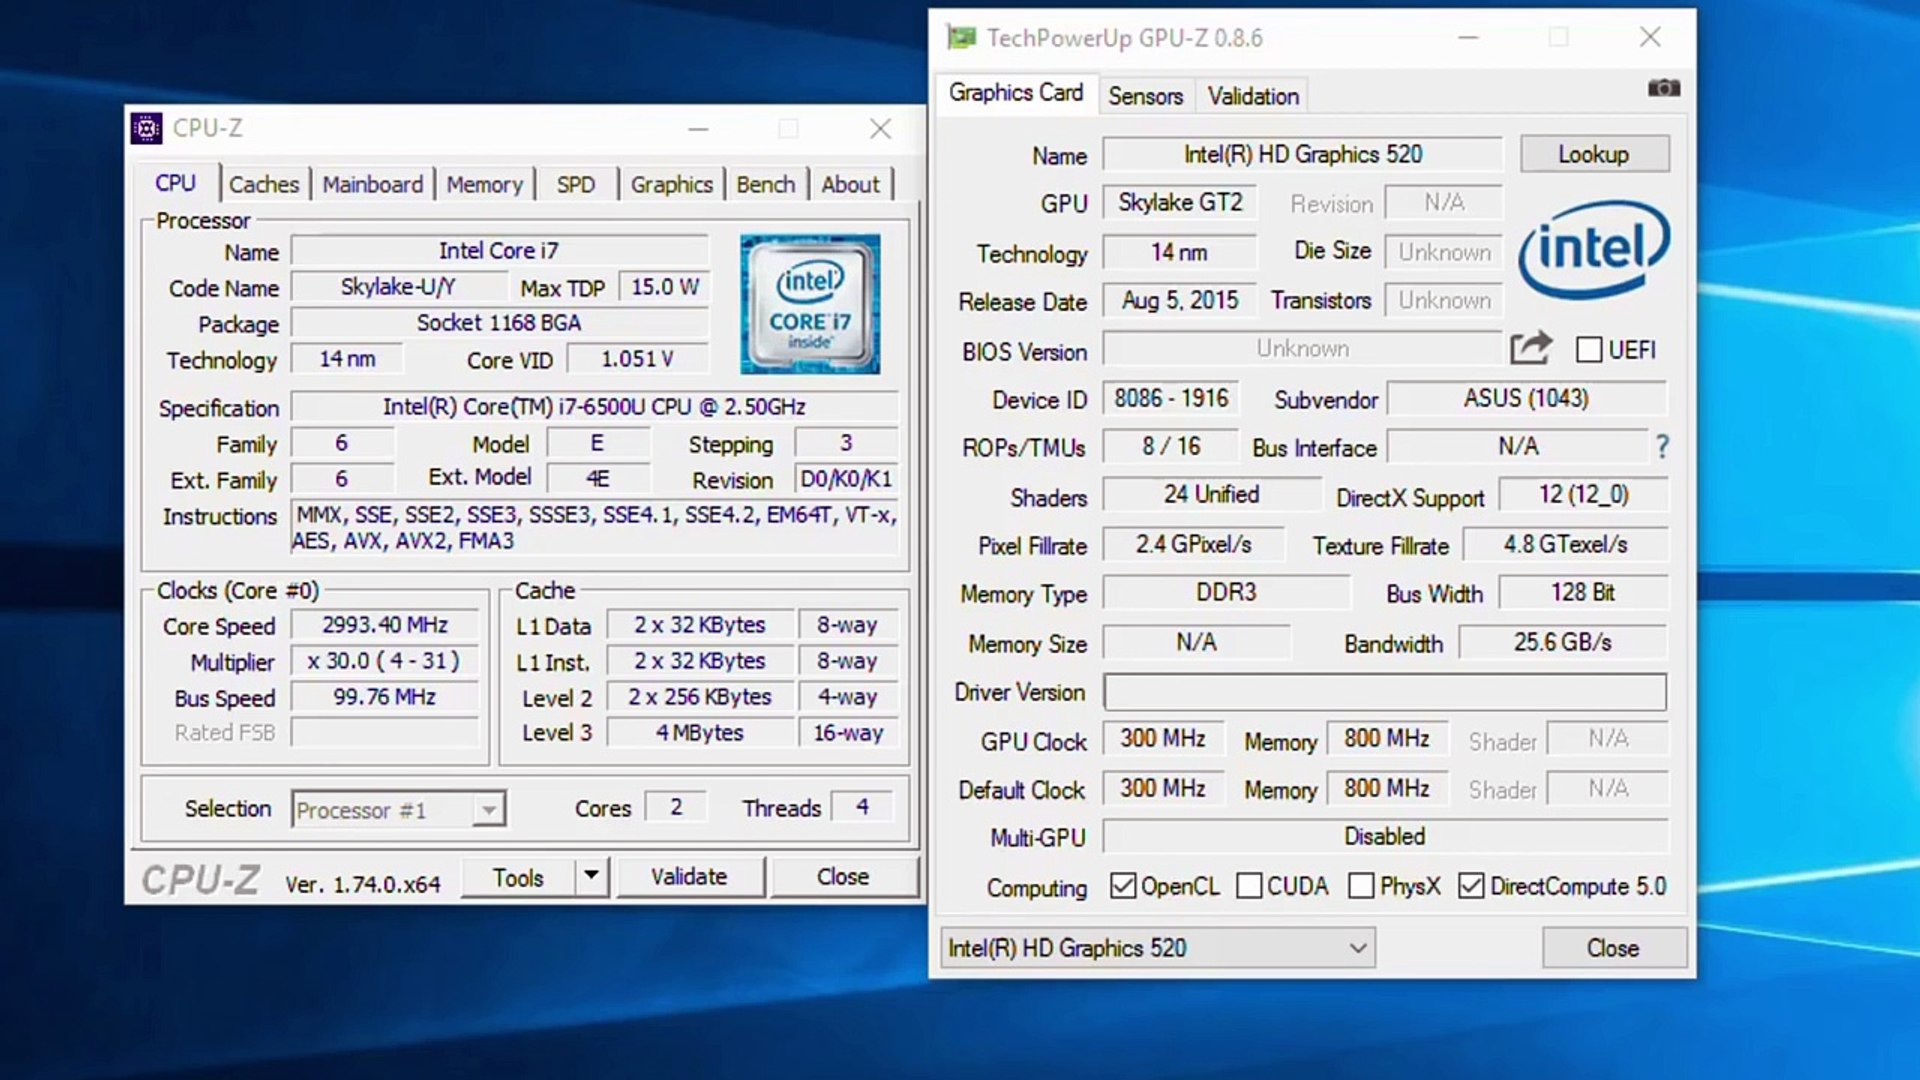
Task: Open the Intel HD Graphics 520 dropdown
Action: click(1358, 948)
